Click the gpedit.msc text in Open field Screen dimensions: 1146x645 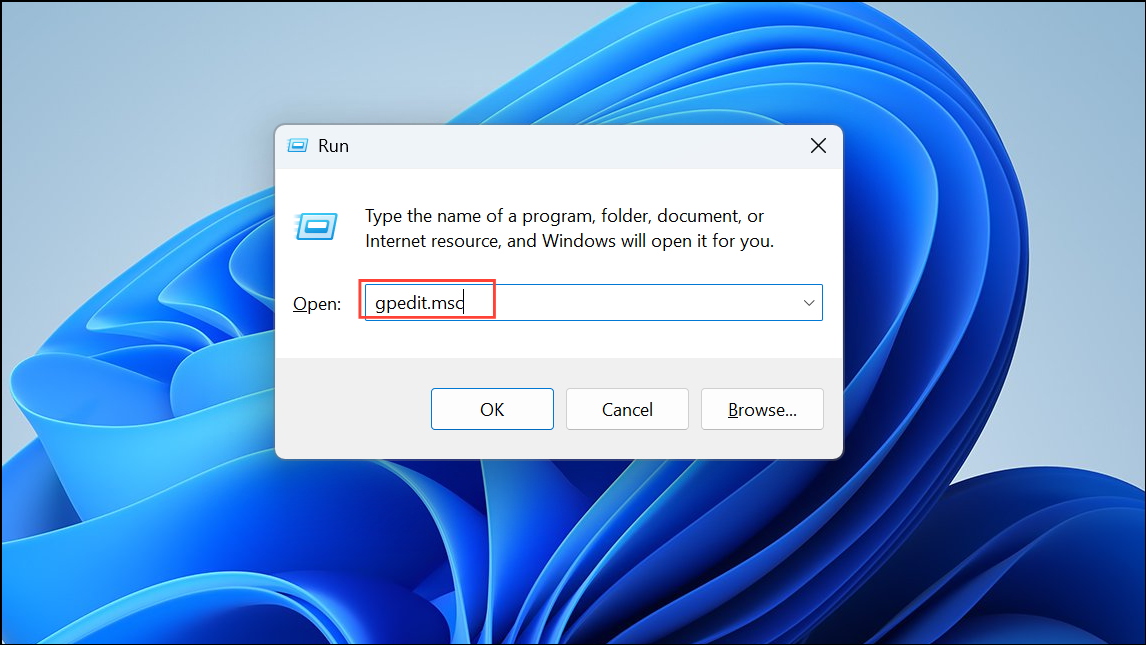click(420, 302)
